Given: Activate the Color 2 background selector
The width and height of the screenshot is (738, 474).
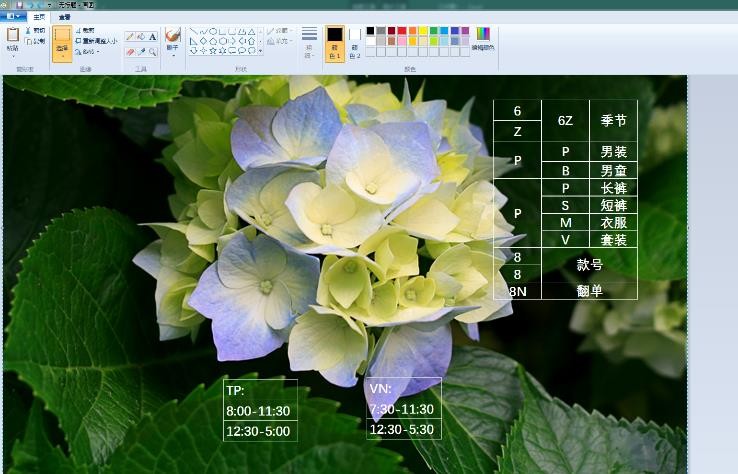Looking at the screenshot, I should (354, 43).
